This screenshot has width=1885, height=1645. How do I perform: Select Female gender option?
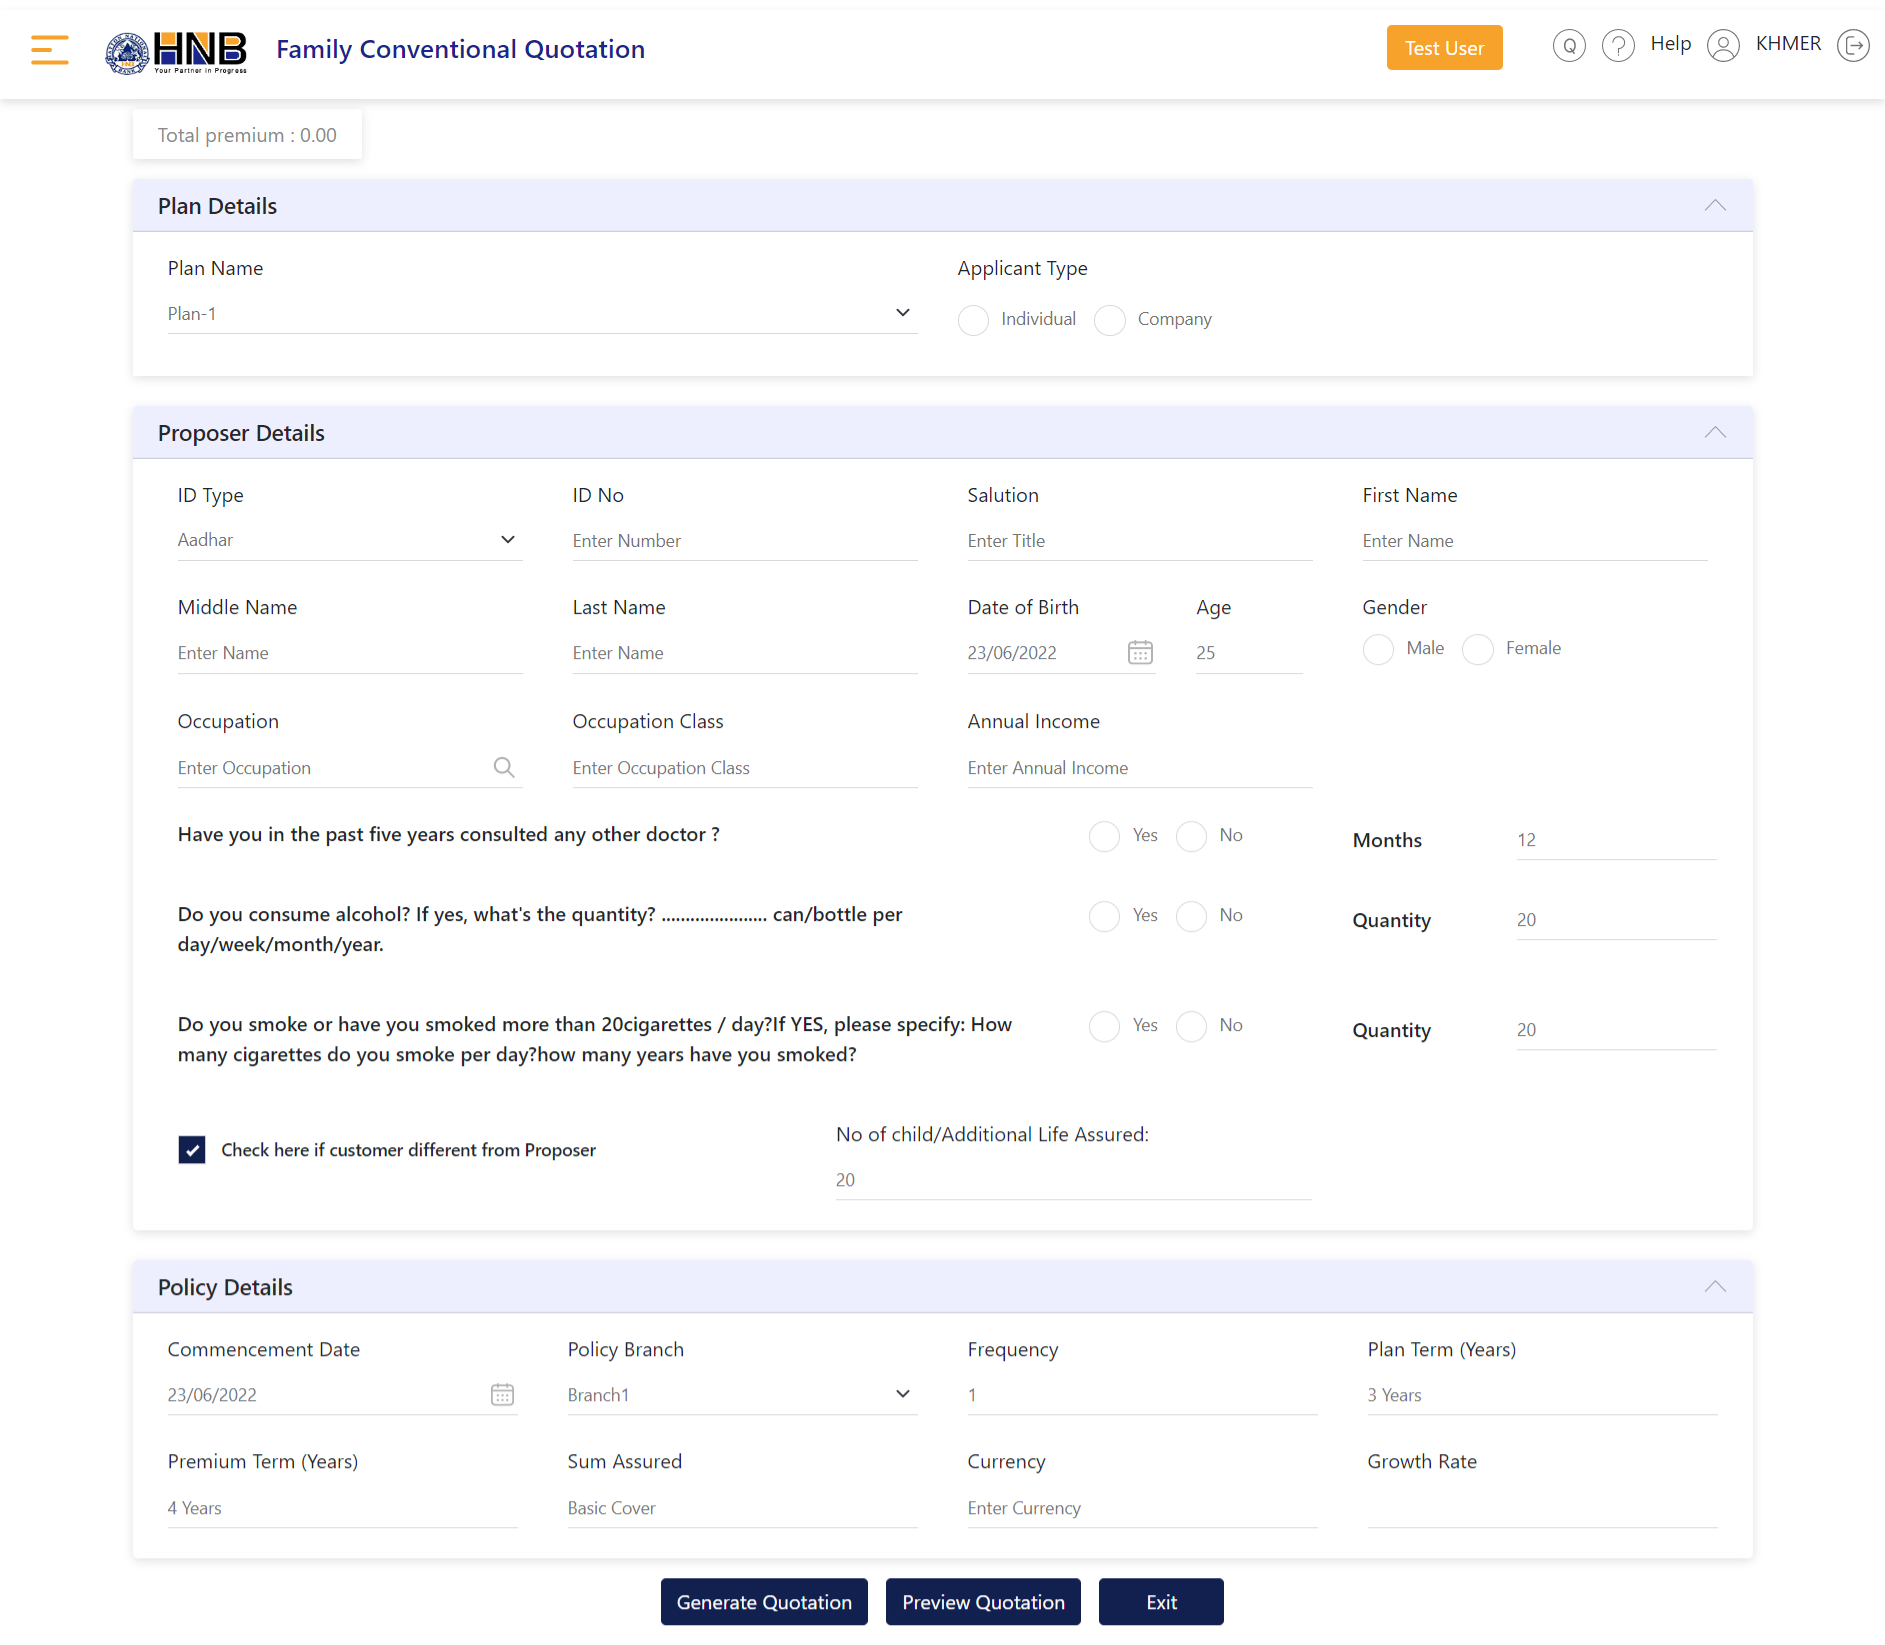[x=1477, y=649]
